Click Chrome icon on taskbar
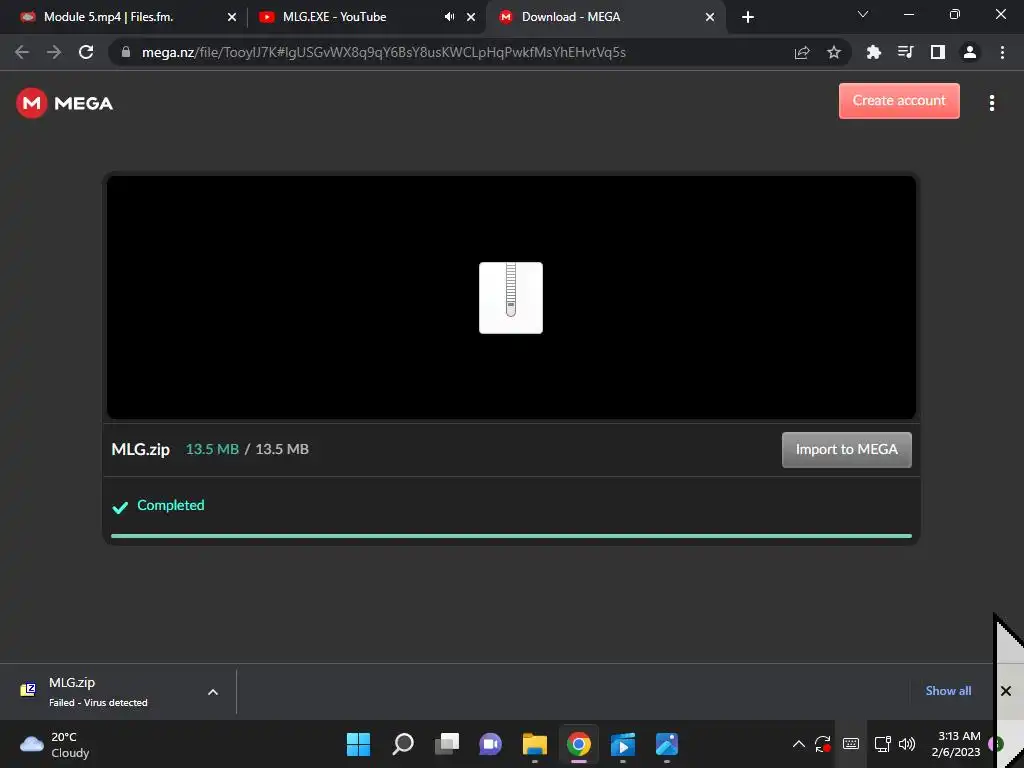 point(579,744)
